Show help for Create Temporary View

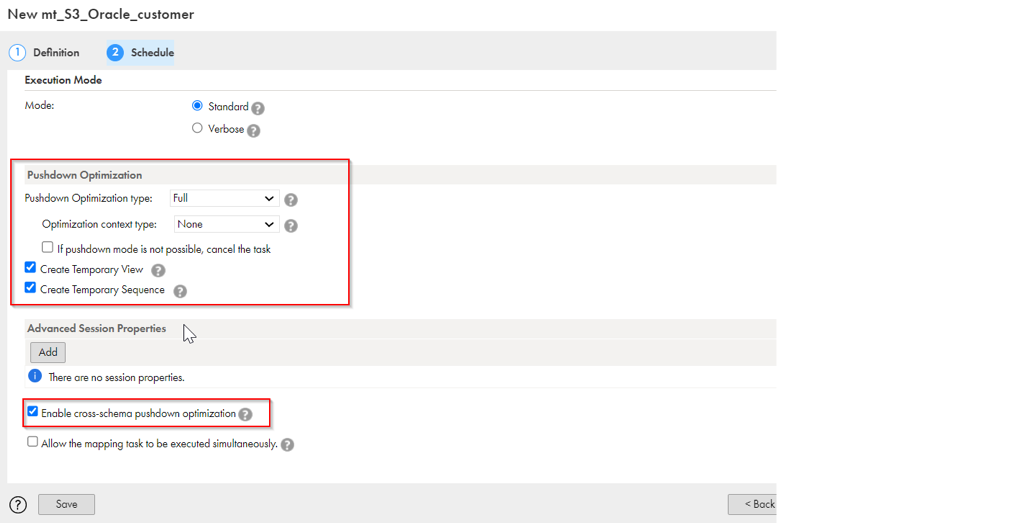point(158,270)
